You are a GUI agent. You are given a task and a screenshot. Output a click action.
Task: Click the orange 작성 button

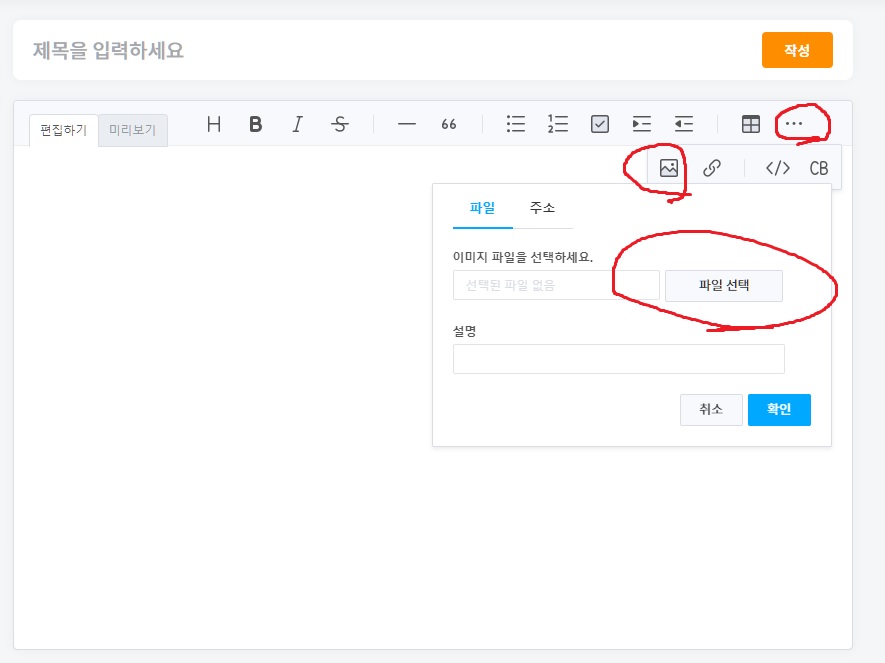click(797, 50)
